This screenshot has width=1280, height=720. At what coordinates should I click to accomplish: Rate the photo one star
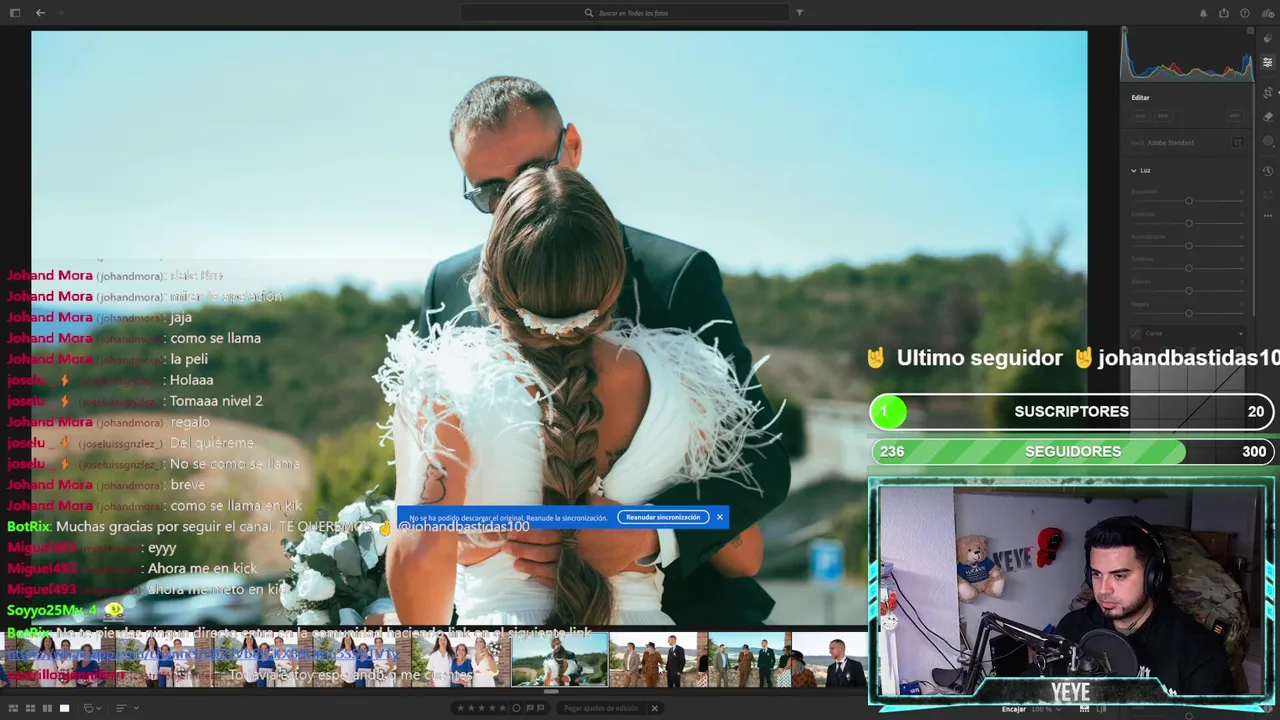[460, 708]
